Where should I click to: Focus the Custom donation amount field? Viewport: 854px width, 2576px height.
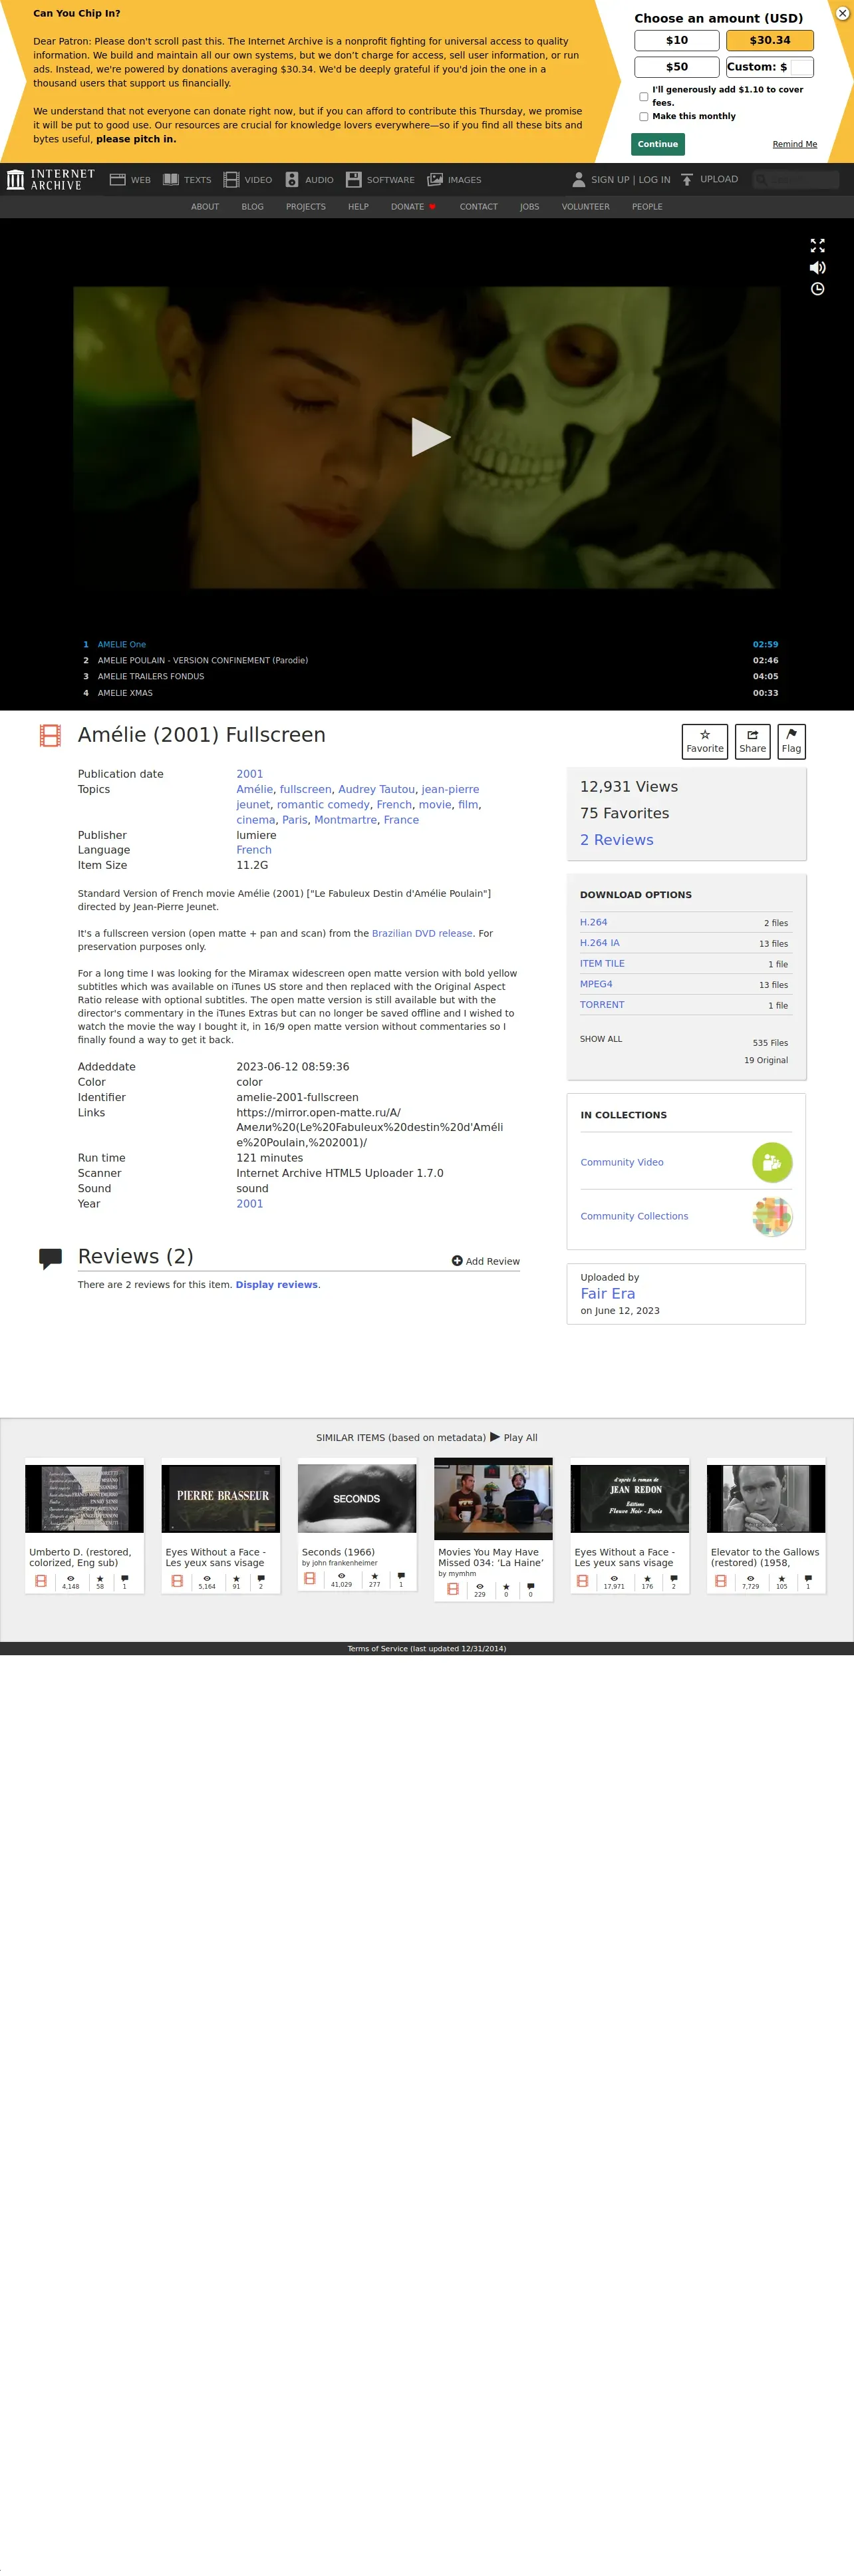pyautogui.click(x=802, y=67)
